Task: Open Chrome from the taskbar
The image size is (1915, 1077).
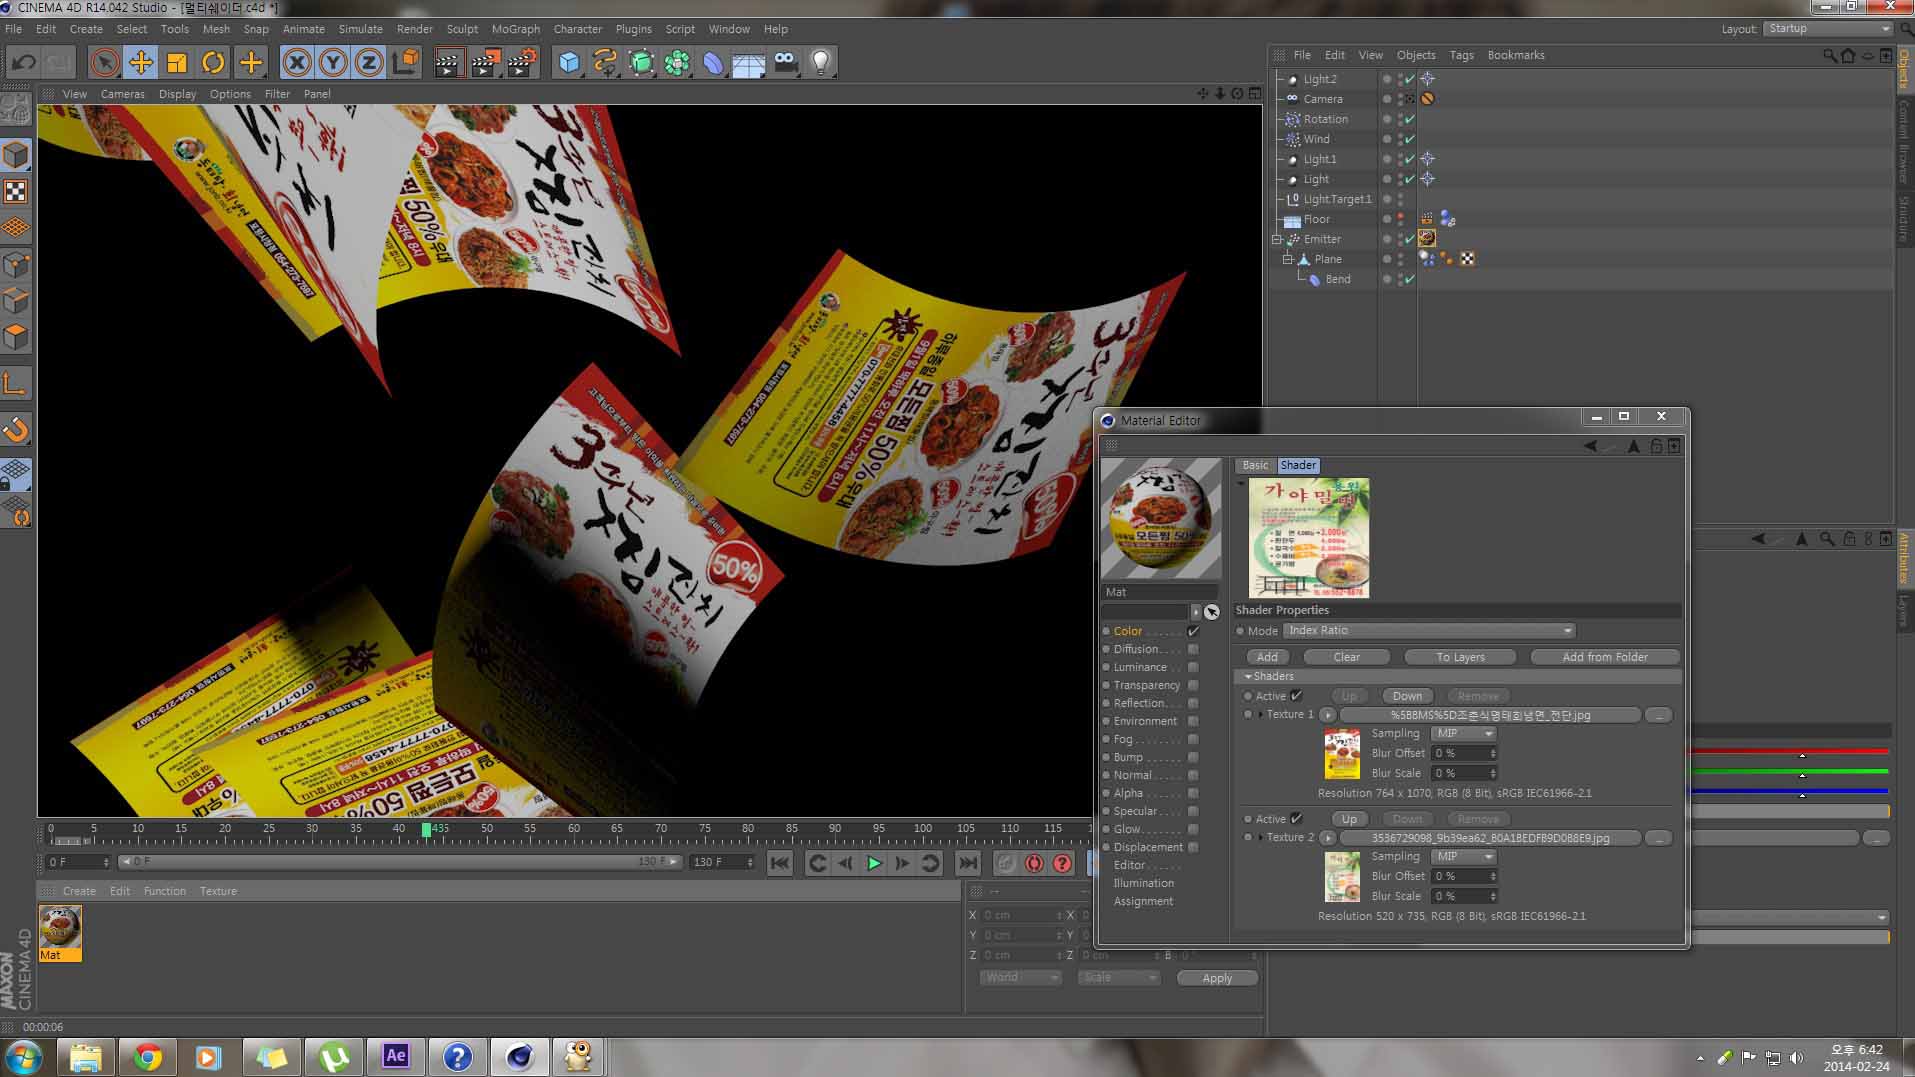Action: pos(148,1056)
